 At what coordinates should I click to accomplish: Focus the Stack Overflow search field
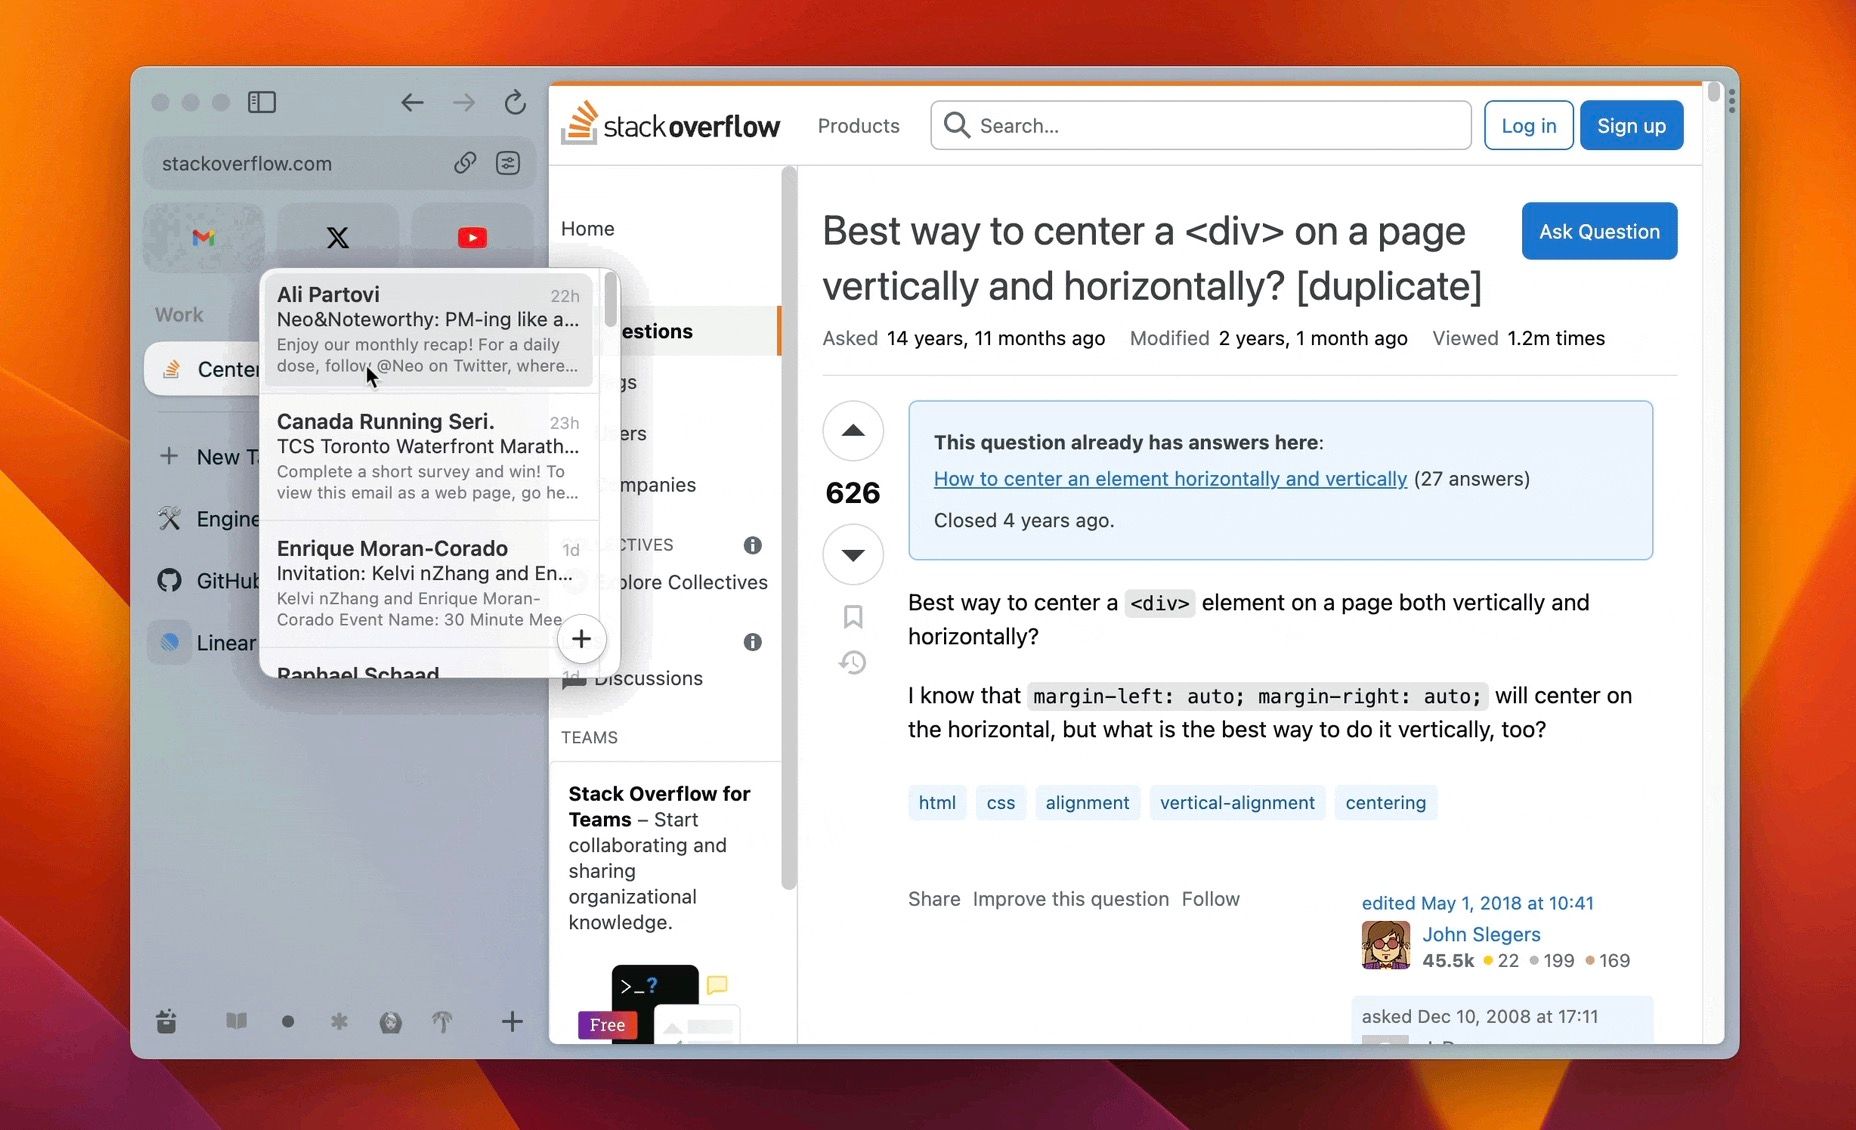click(x=1200, y=126)
